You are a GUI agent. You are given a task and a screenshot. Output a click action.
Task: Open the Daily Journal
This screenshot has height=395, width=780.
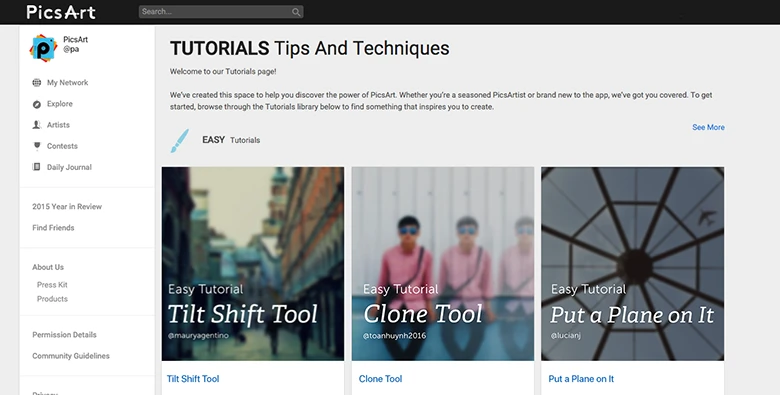click(69, 167)
